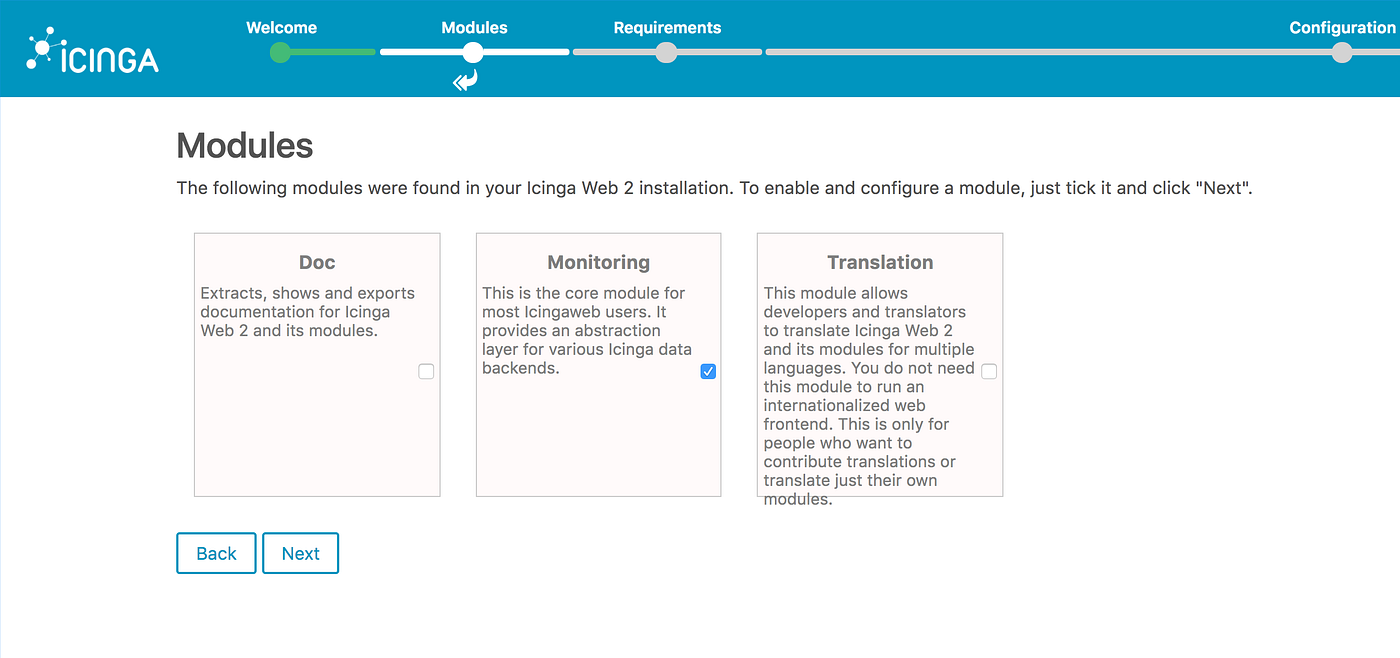The width and height of the screenshot is (1400, 658).
Task: Click the Monitoring module title text
Action: (598, 262)
